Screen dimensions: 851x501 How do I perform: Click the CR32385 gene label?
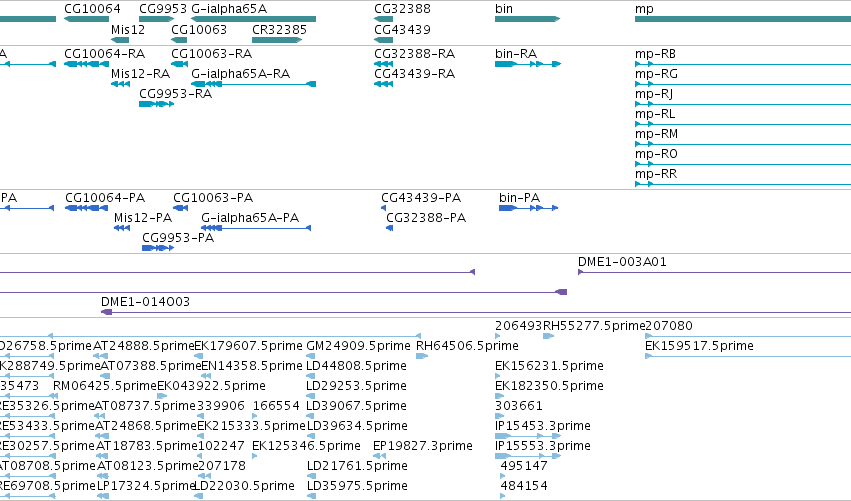coord(279,29)
